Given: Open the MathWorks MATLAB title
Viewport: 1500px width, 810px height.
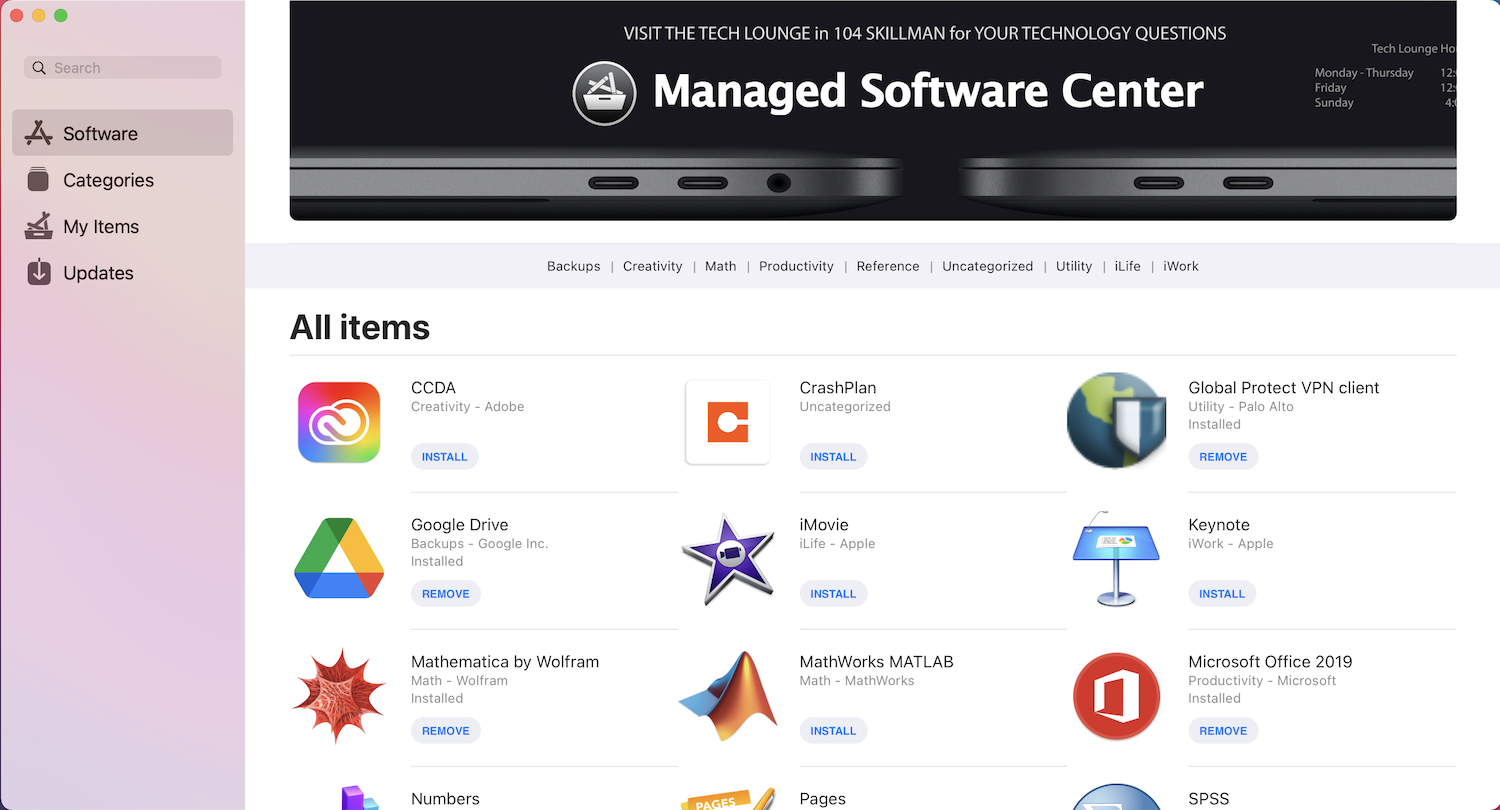Looking at the screenshot, I should click(877, 662).
